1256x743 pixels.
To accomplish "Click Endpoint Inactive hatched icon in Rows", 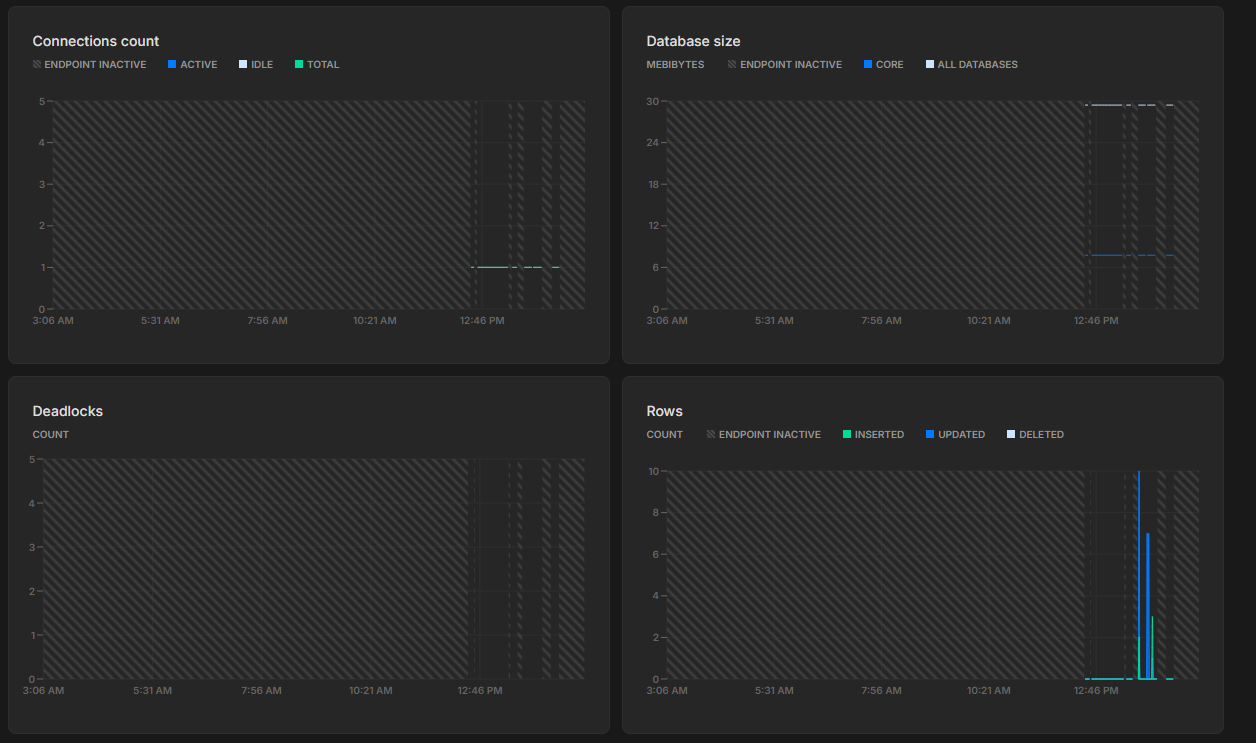I will 711,434.
